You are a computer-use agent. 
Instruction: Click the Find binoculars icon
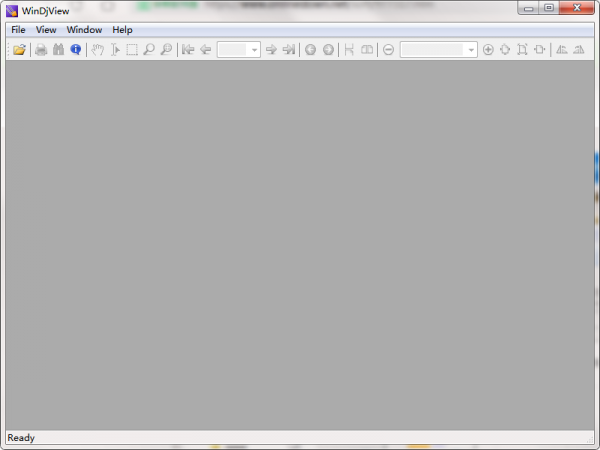point(58,49)
